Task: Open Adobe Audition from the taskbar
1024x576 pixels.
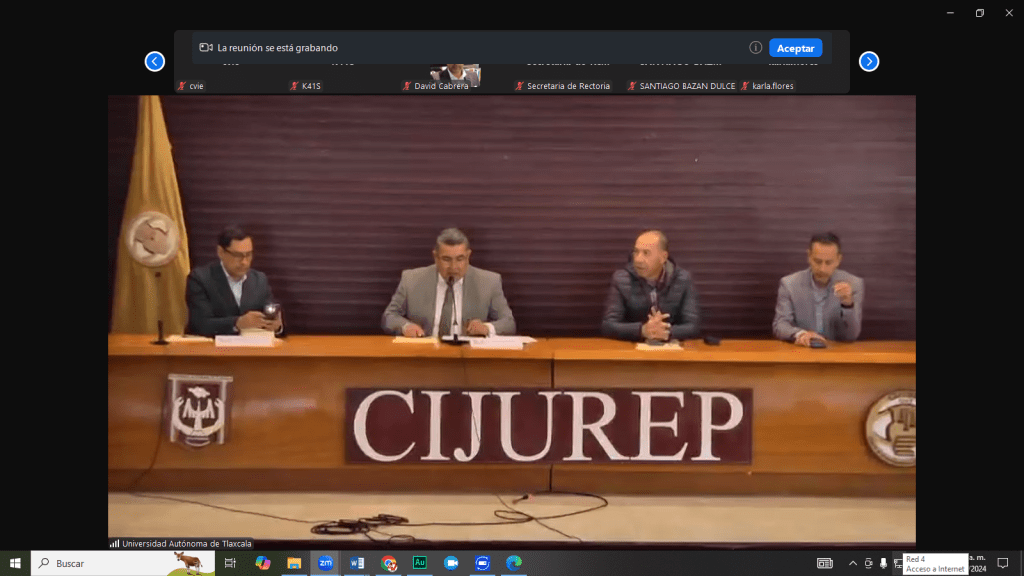Action: pos(420,563)
